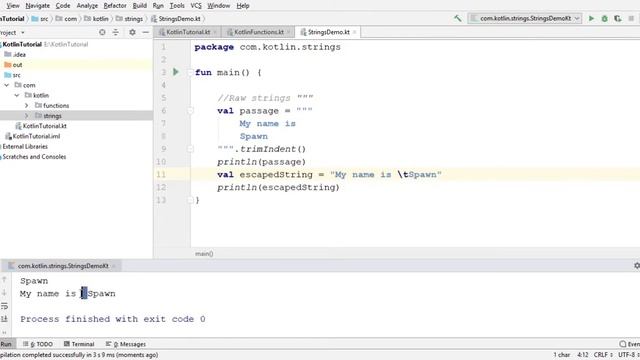The height and width of the screenshot is (360, 640).
Task: Close the KotlinTutorial.kt editor tab
Action: click(215, 32)
